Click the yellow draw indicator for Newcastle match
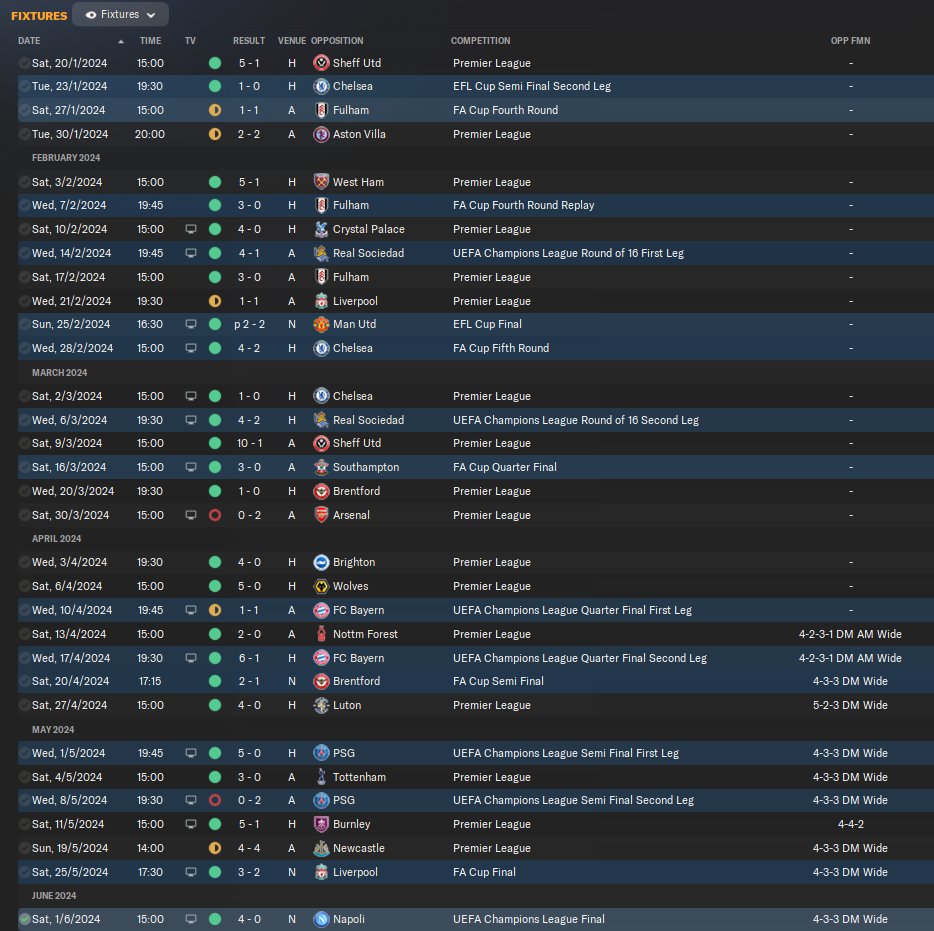Screen dimensions: 934x931 pos(215,848)
